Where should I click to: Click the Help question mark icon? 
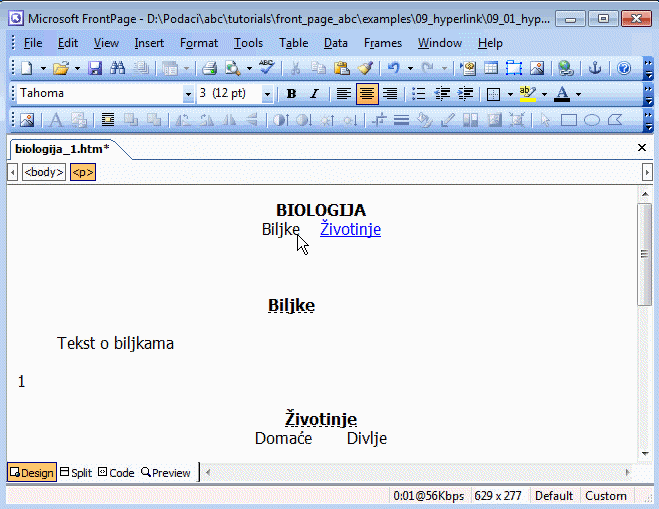(624, 69)
